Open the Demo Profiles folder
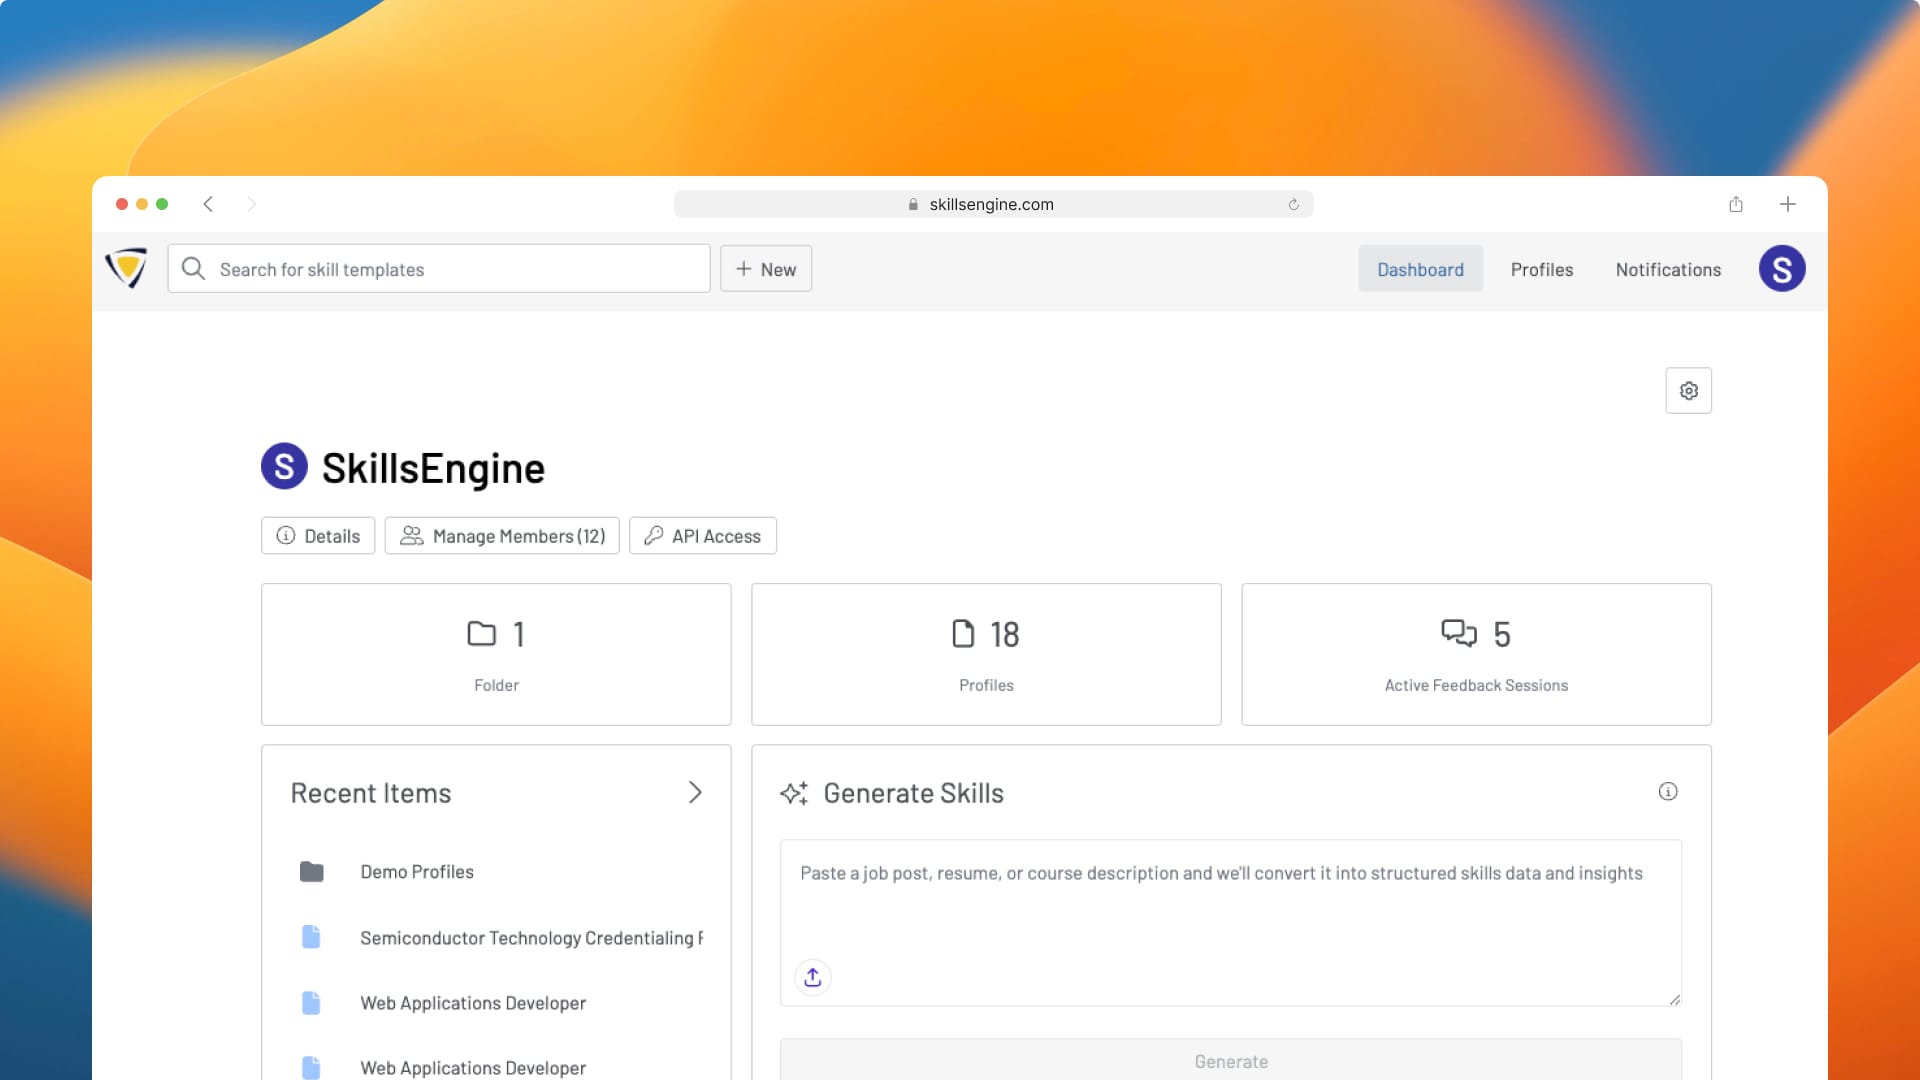The image size is (1920, 1080). click(x=417, y=872)
